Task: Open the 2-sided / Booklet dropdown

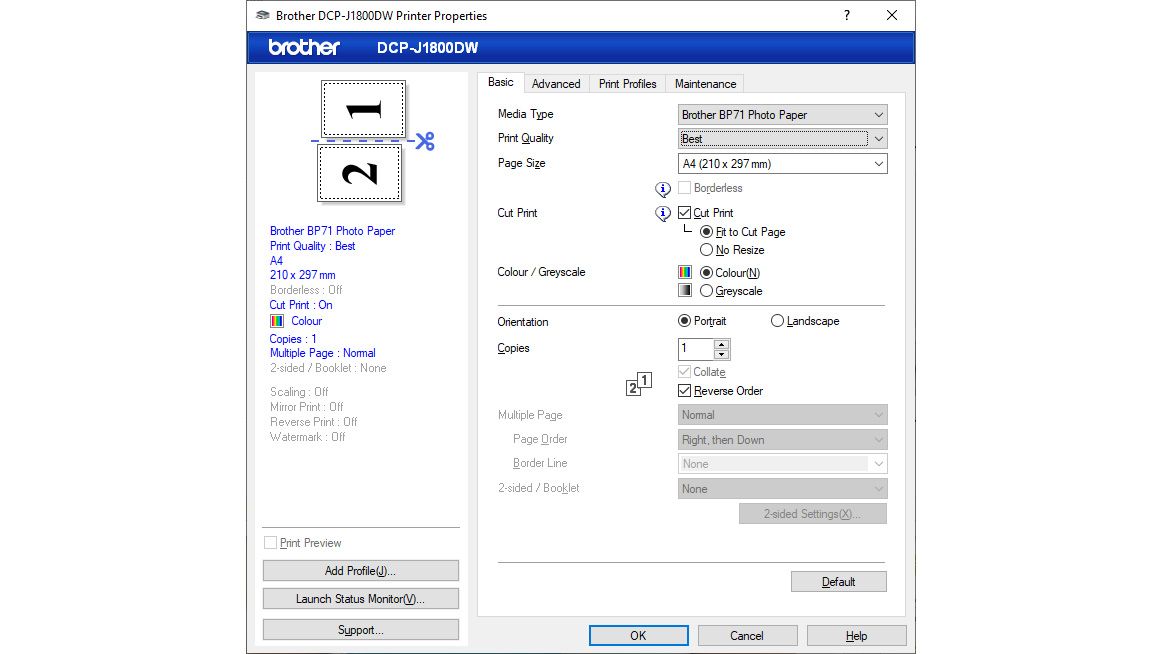Action: (783, 489)
